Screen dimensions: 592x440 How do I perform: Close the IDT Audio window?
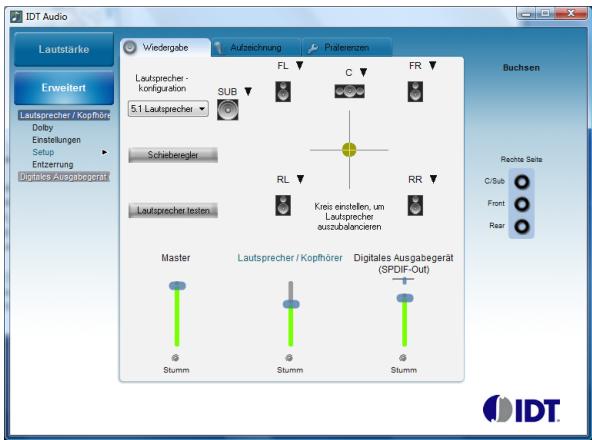tap(571, 13)
